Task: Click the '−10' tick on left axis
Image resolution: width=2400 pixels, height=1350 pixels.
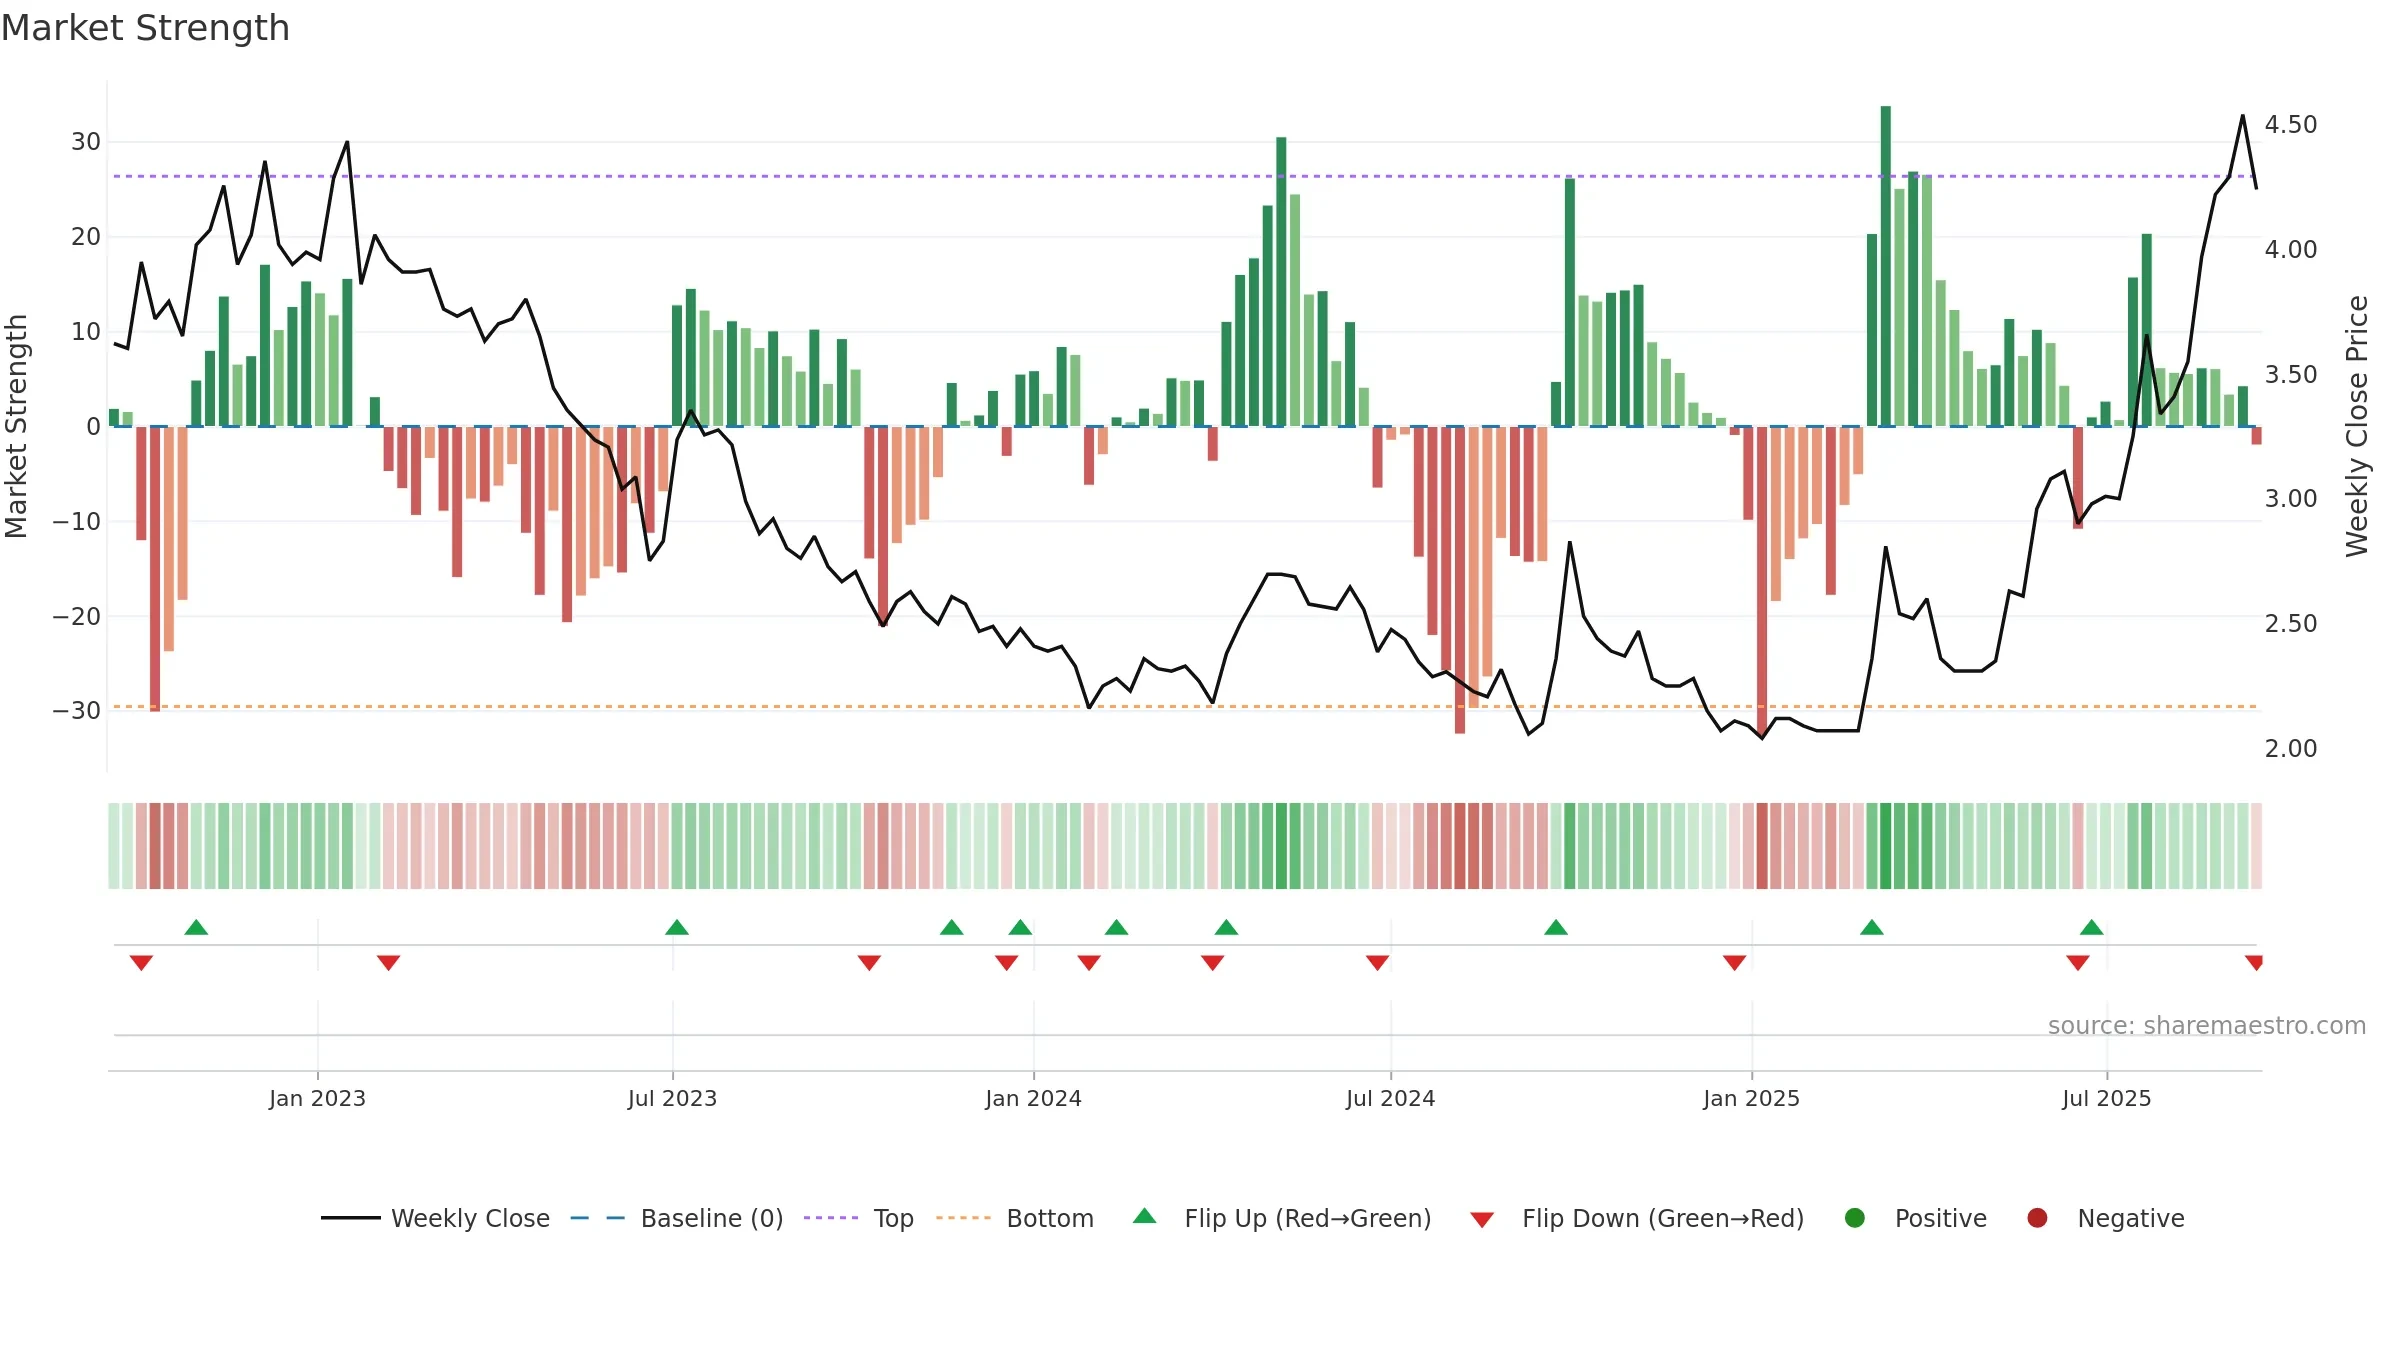Action: coord(77,521)
